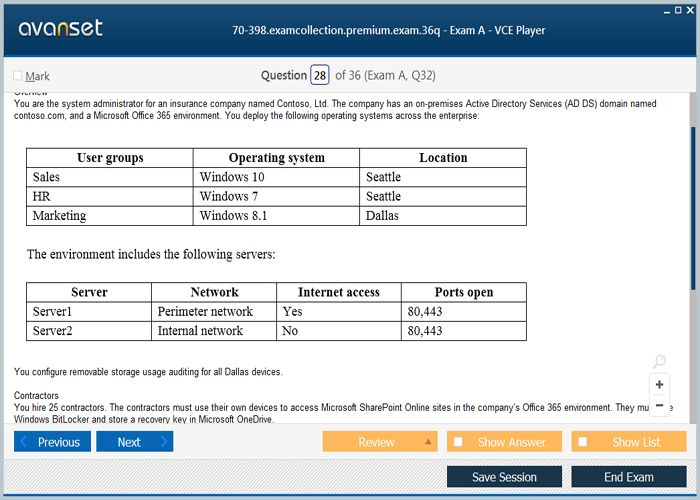Click the 'Operating system' column header
Screen dimensions: 700x500
point(276,158)
